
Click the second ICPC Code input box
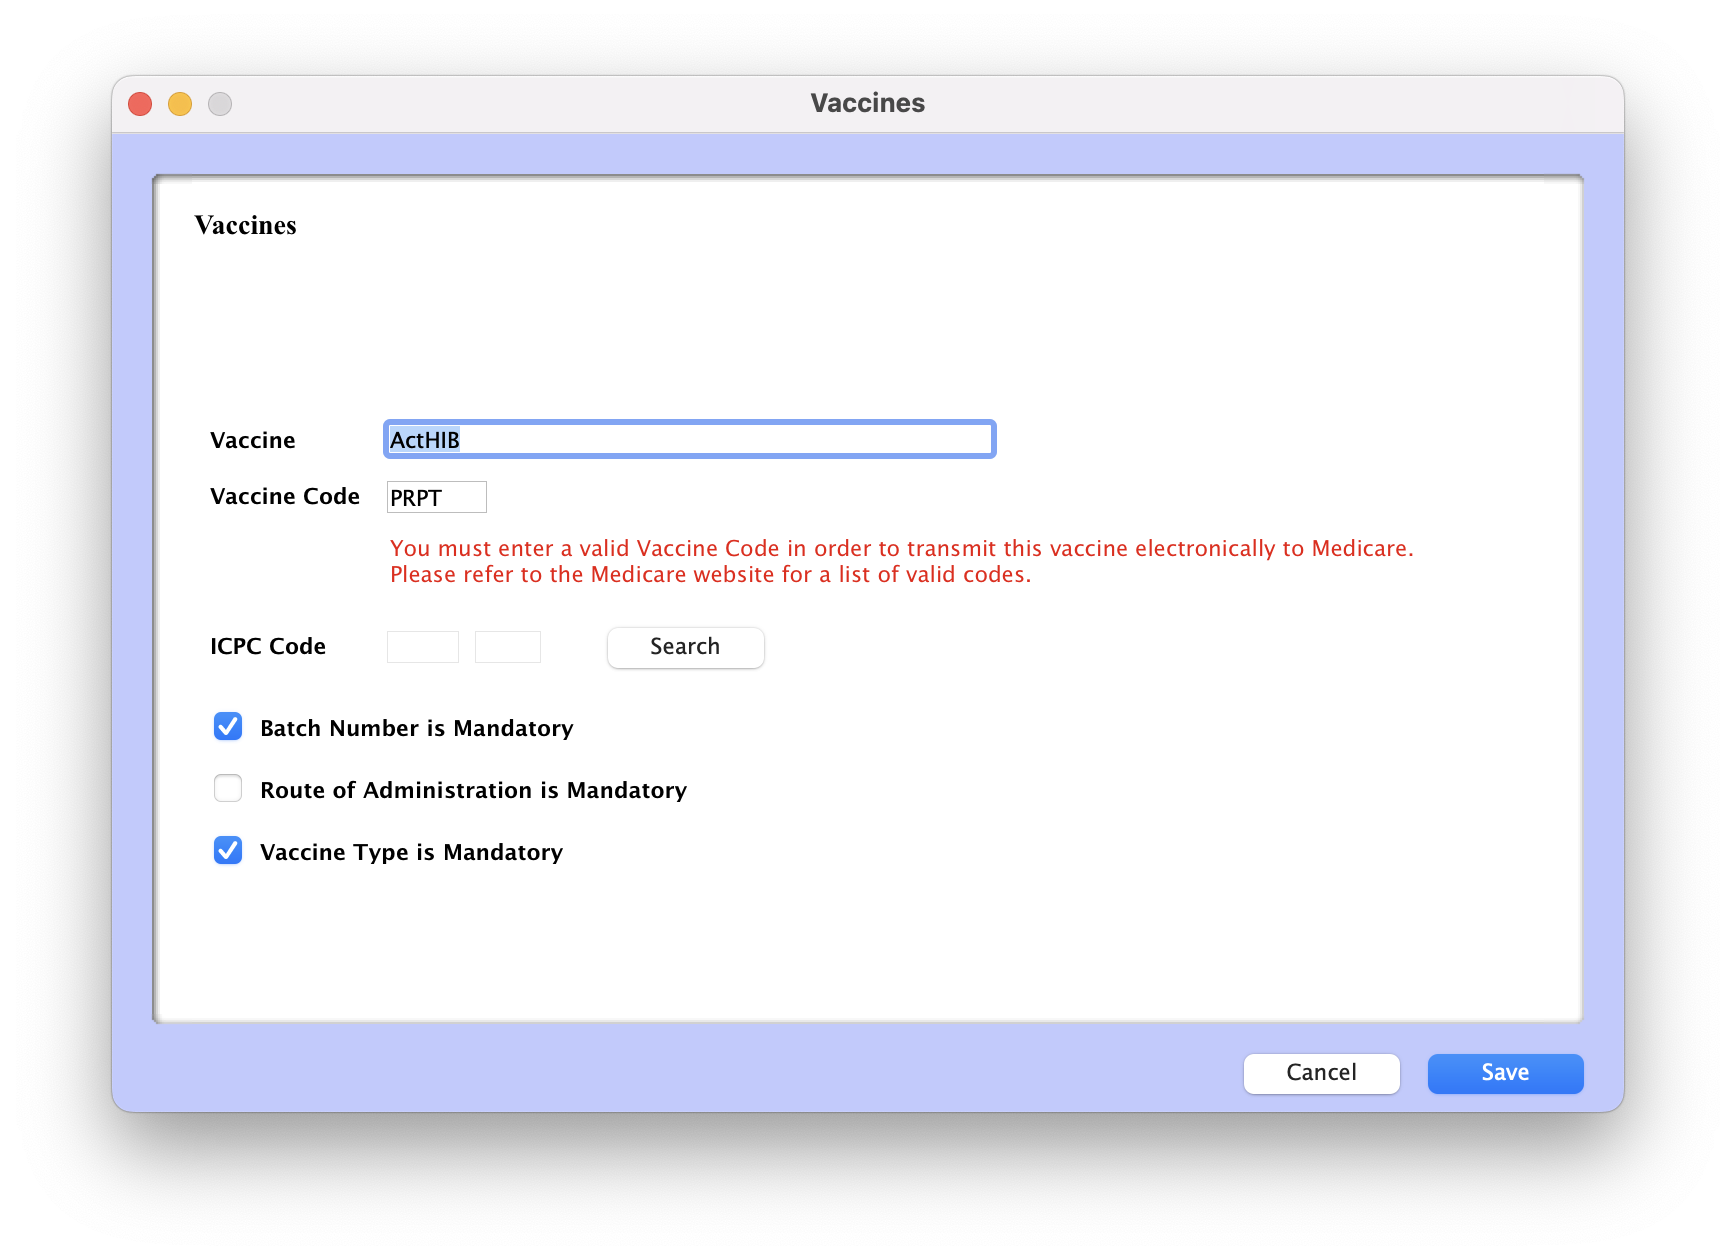[507, 647]
